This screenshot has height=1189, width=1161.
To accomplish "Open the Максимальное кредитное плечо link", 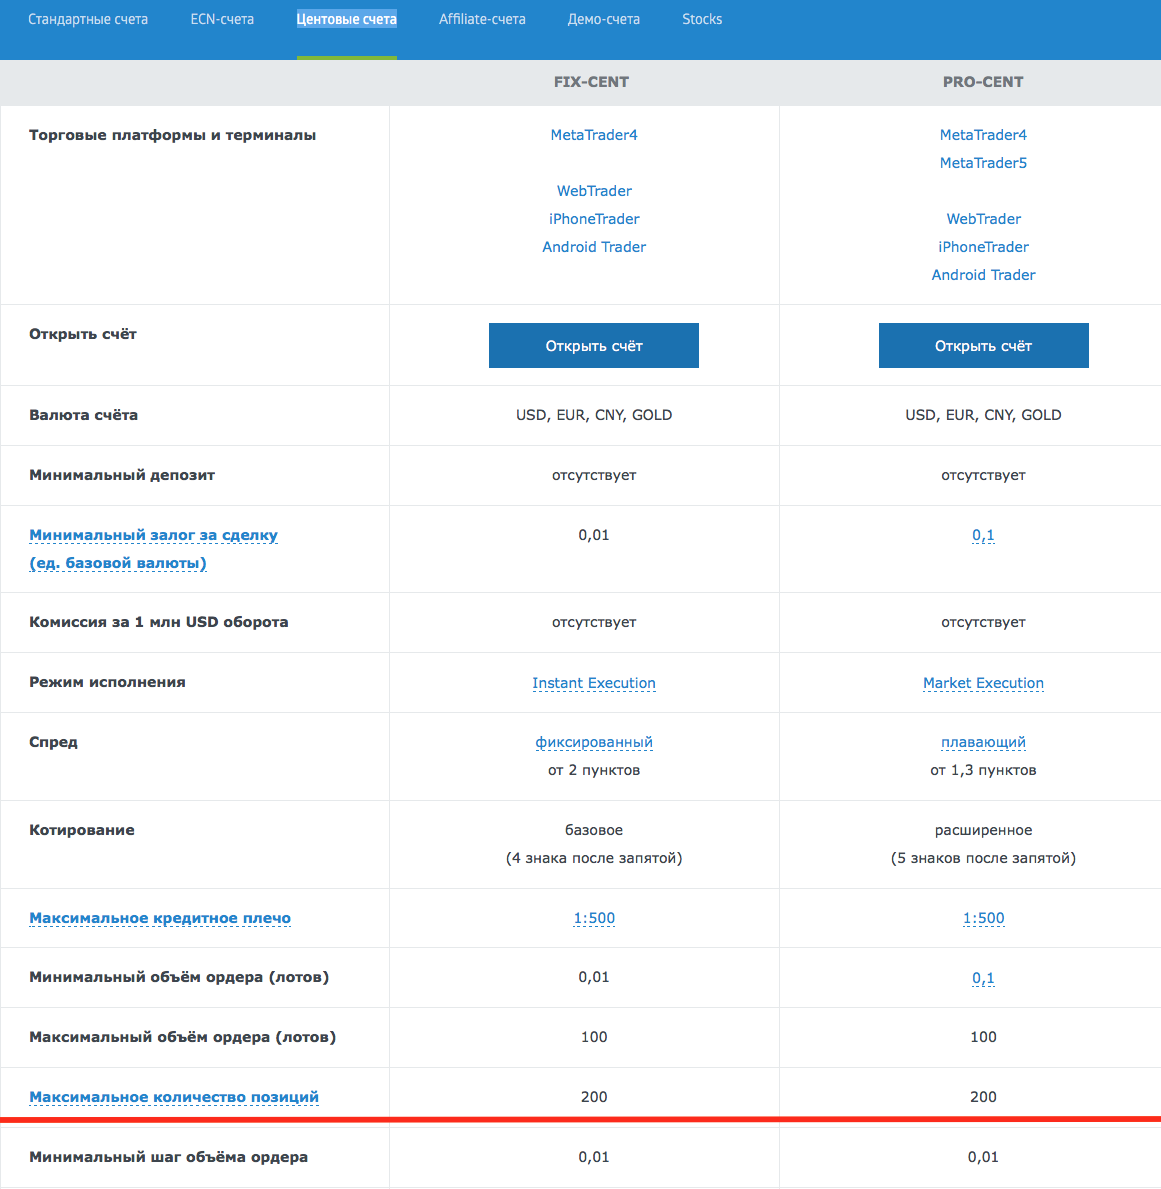I will pyautogui.click(x=160, y=918).
